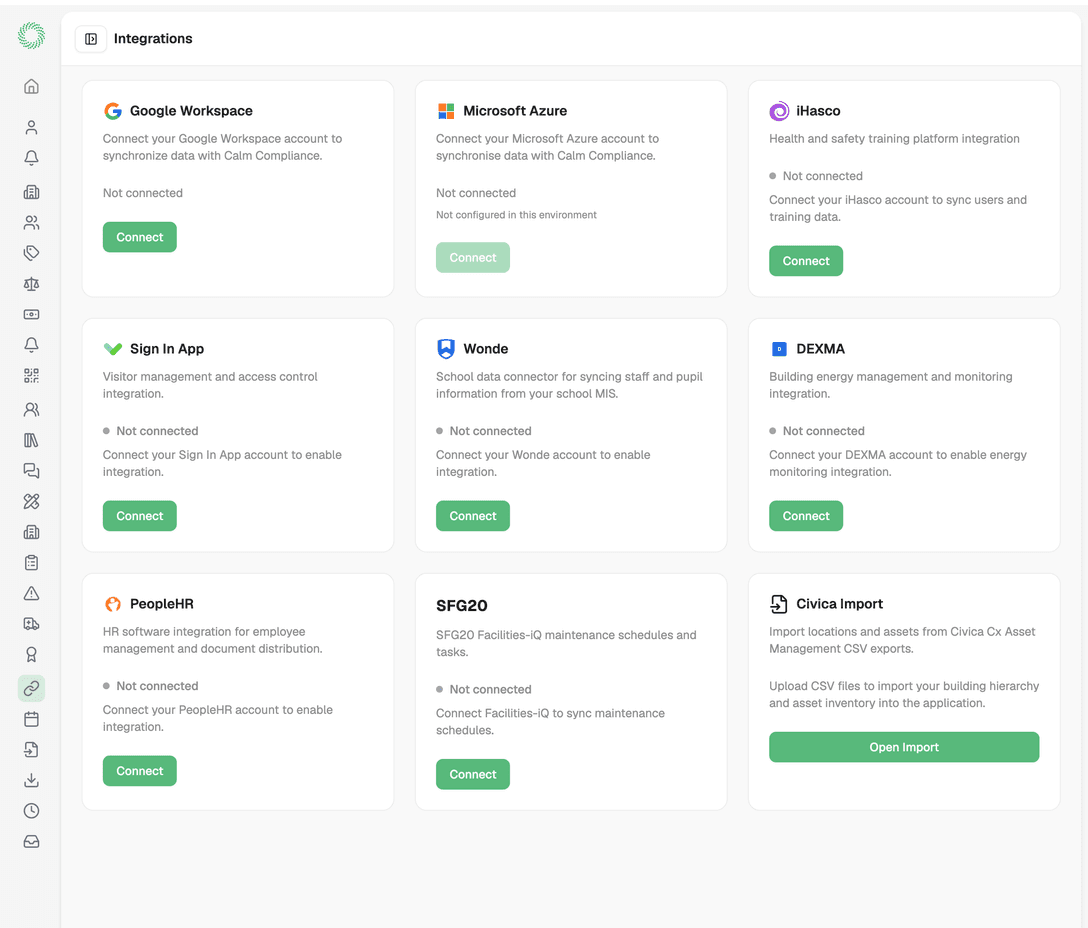Connect the iHasco integration
The width and height of the screenshot is (1088, 928).
tap(806, 261)
